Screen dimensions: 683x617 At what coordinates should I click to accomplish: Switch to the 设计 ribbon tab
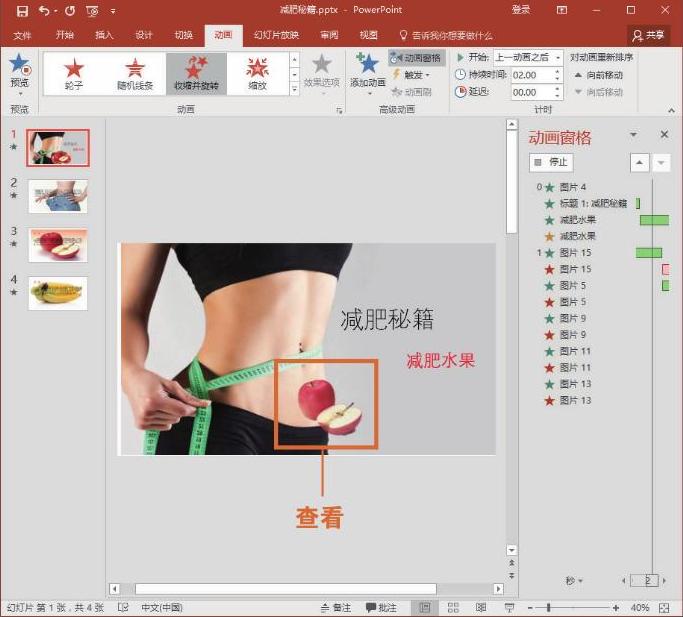[144, 35]
